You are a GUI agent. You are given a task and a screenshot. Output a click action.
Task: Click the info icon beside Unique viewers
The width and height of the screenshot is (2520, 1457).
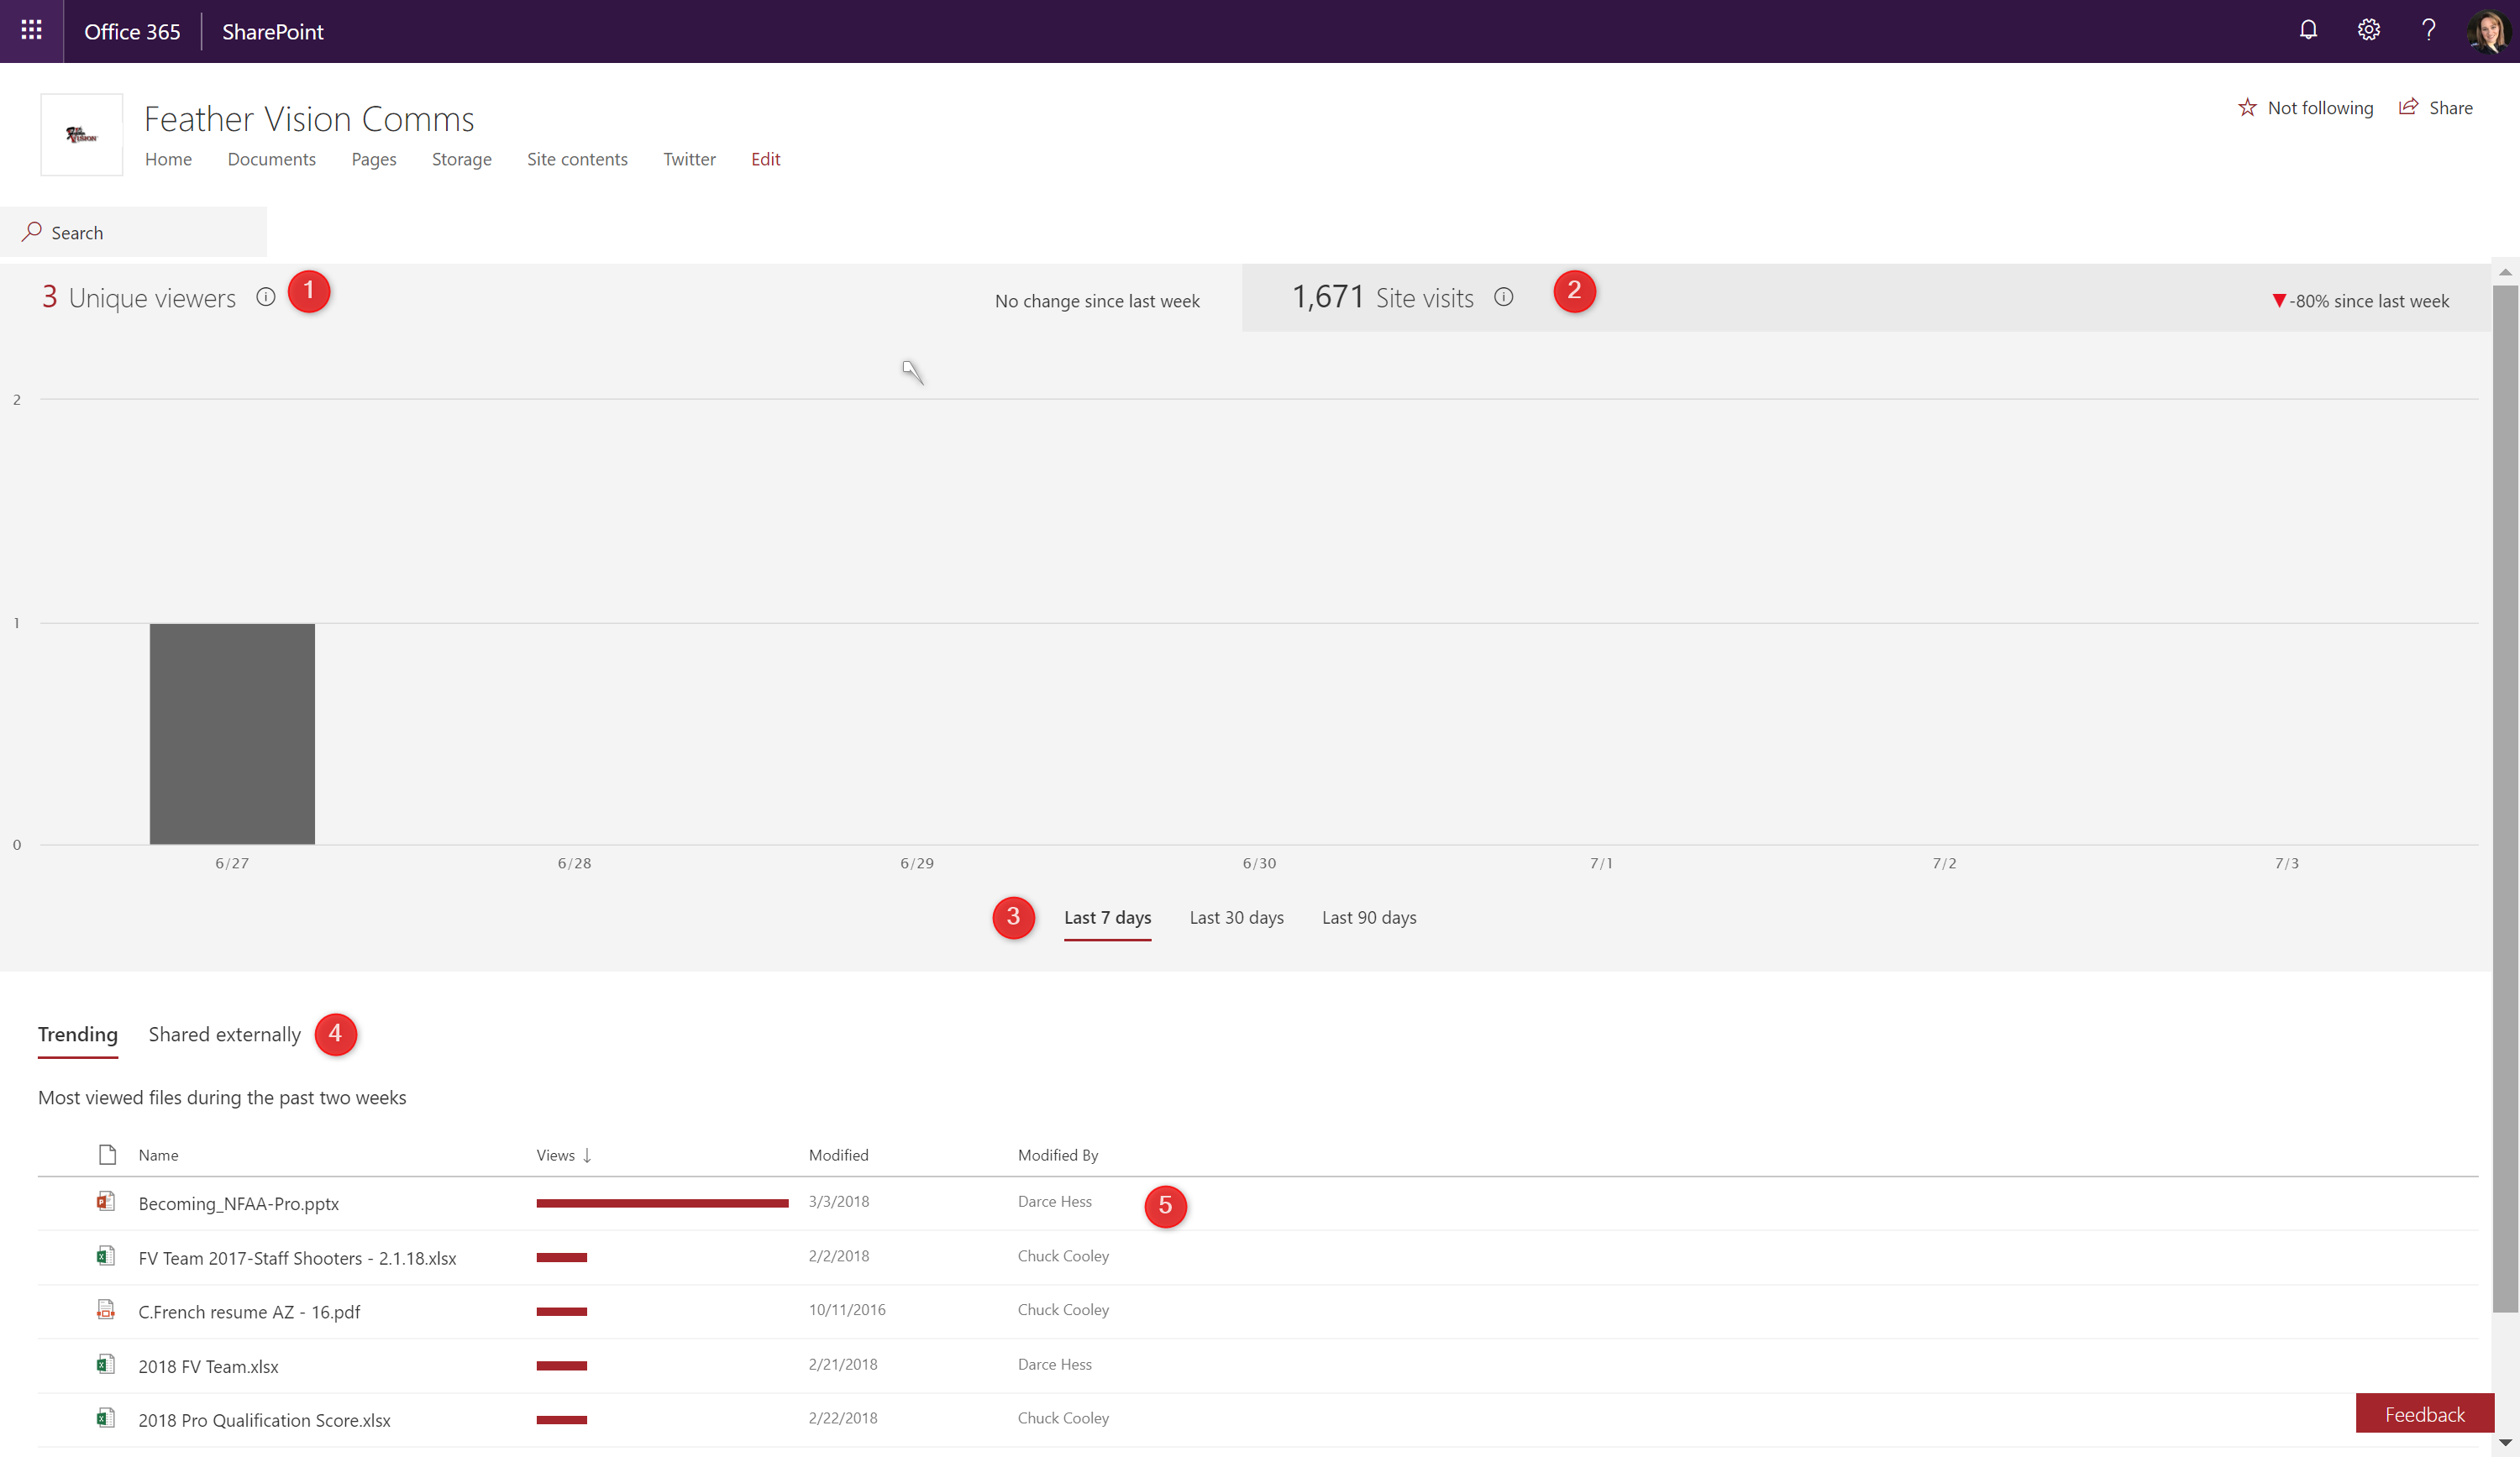(265, 297)
